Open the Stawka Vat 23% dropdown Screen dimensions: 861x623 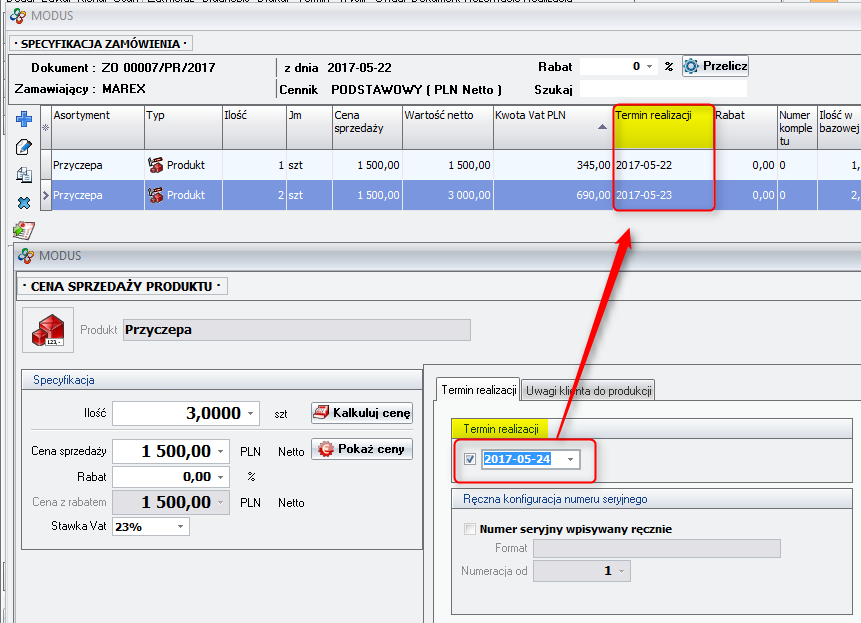pos(181,527)
